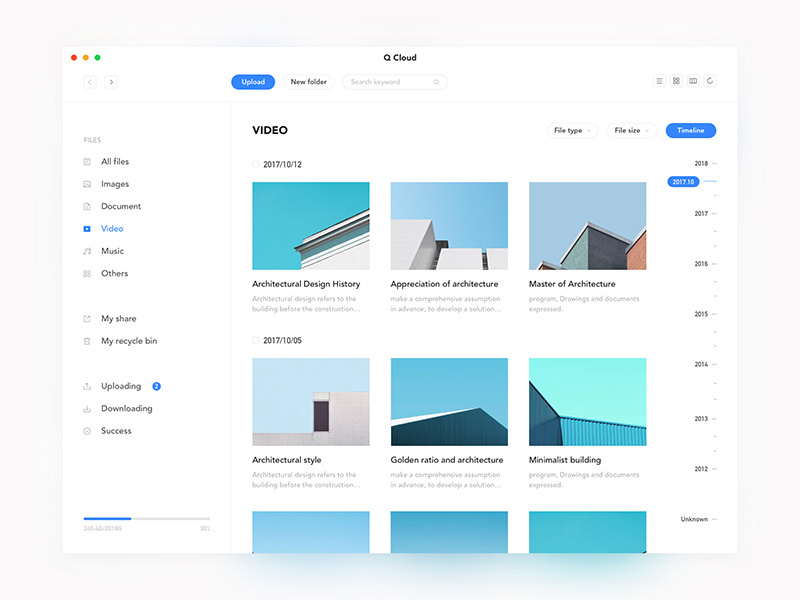Jump to 2017 on the timeline

tap(701, 214)
